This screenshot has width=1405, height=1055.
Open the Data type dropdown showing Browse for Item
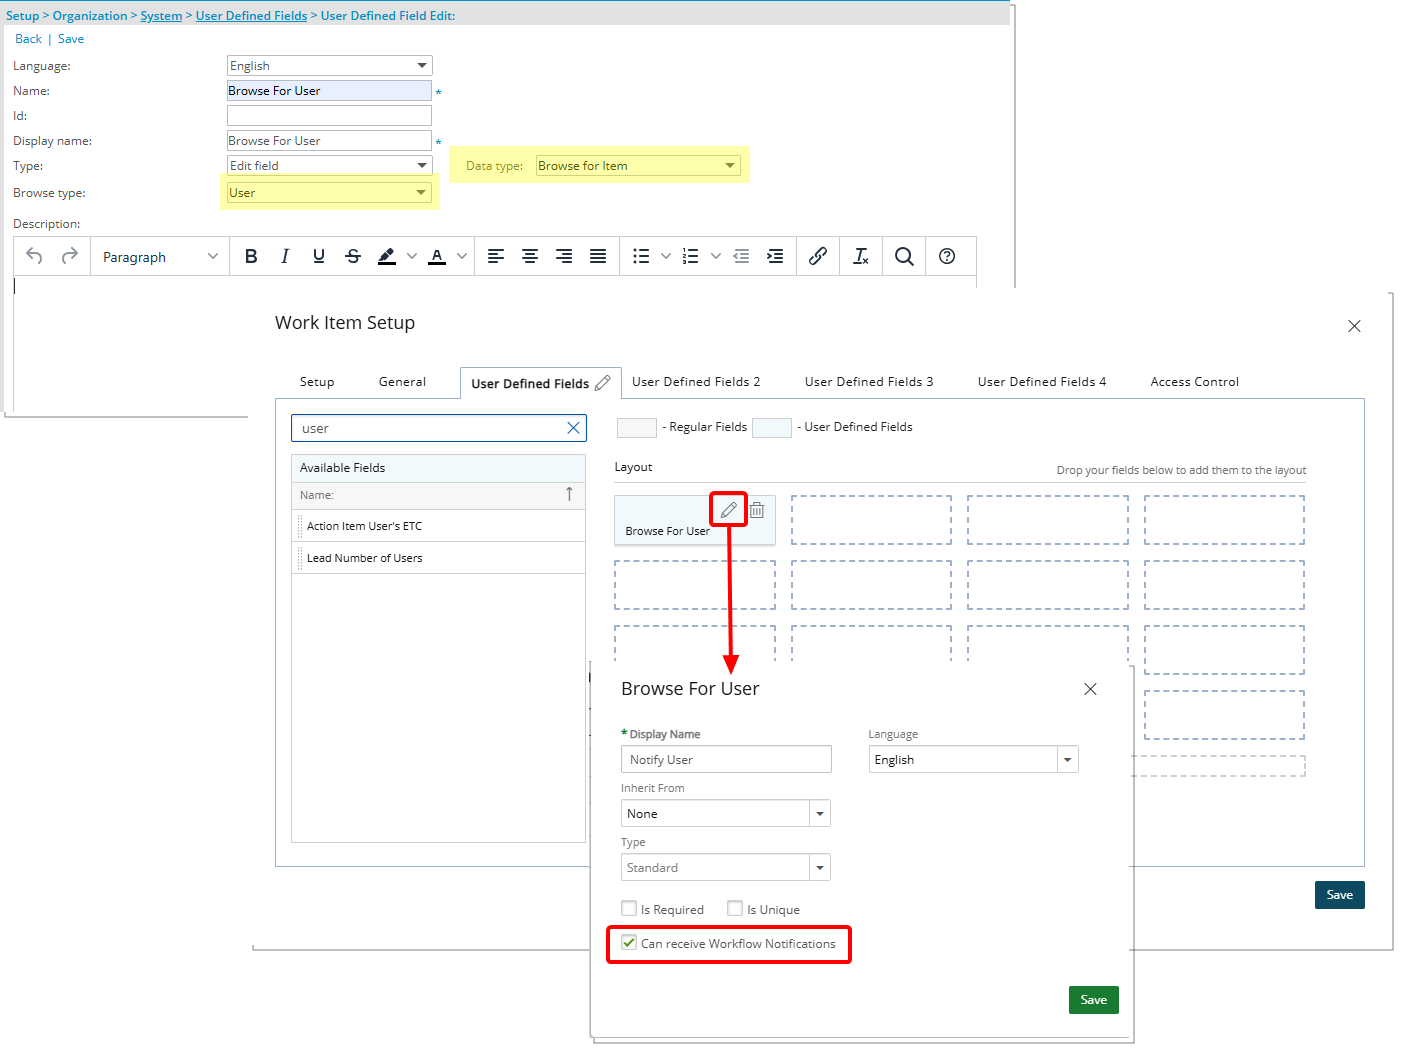[x=727, y=165]
